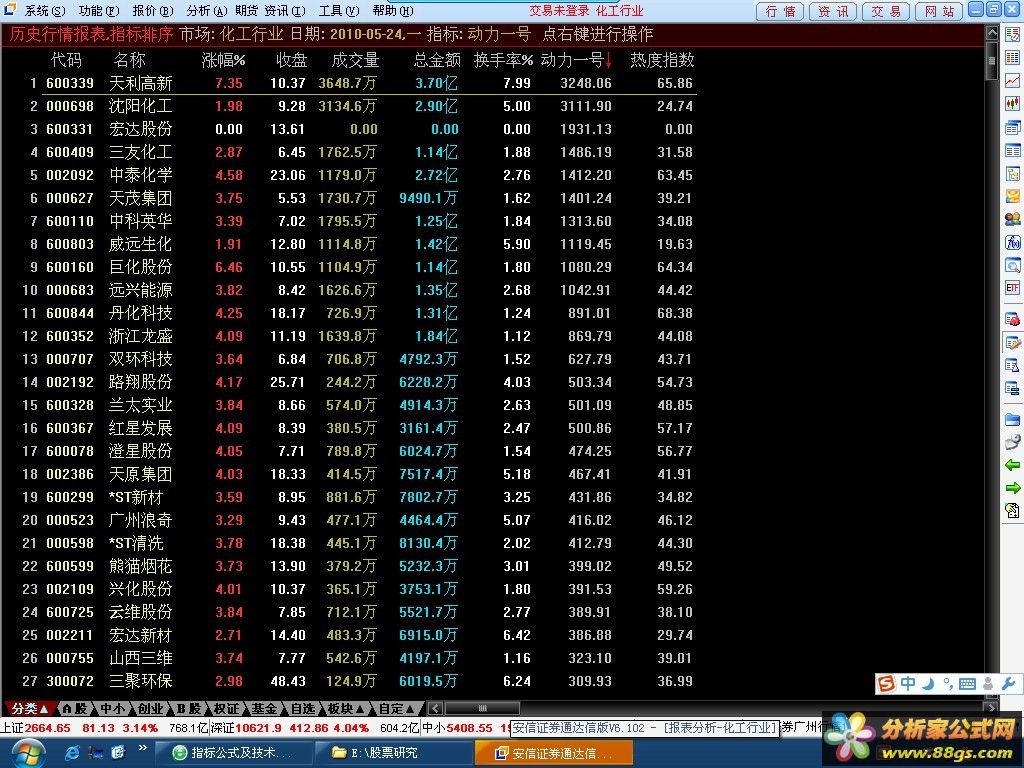Viewport: 1024px width, 768px height.
Task: Click the vertical scrollbar up arrow
Action: [x=991, y=33]
